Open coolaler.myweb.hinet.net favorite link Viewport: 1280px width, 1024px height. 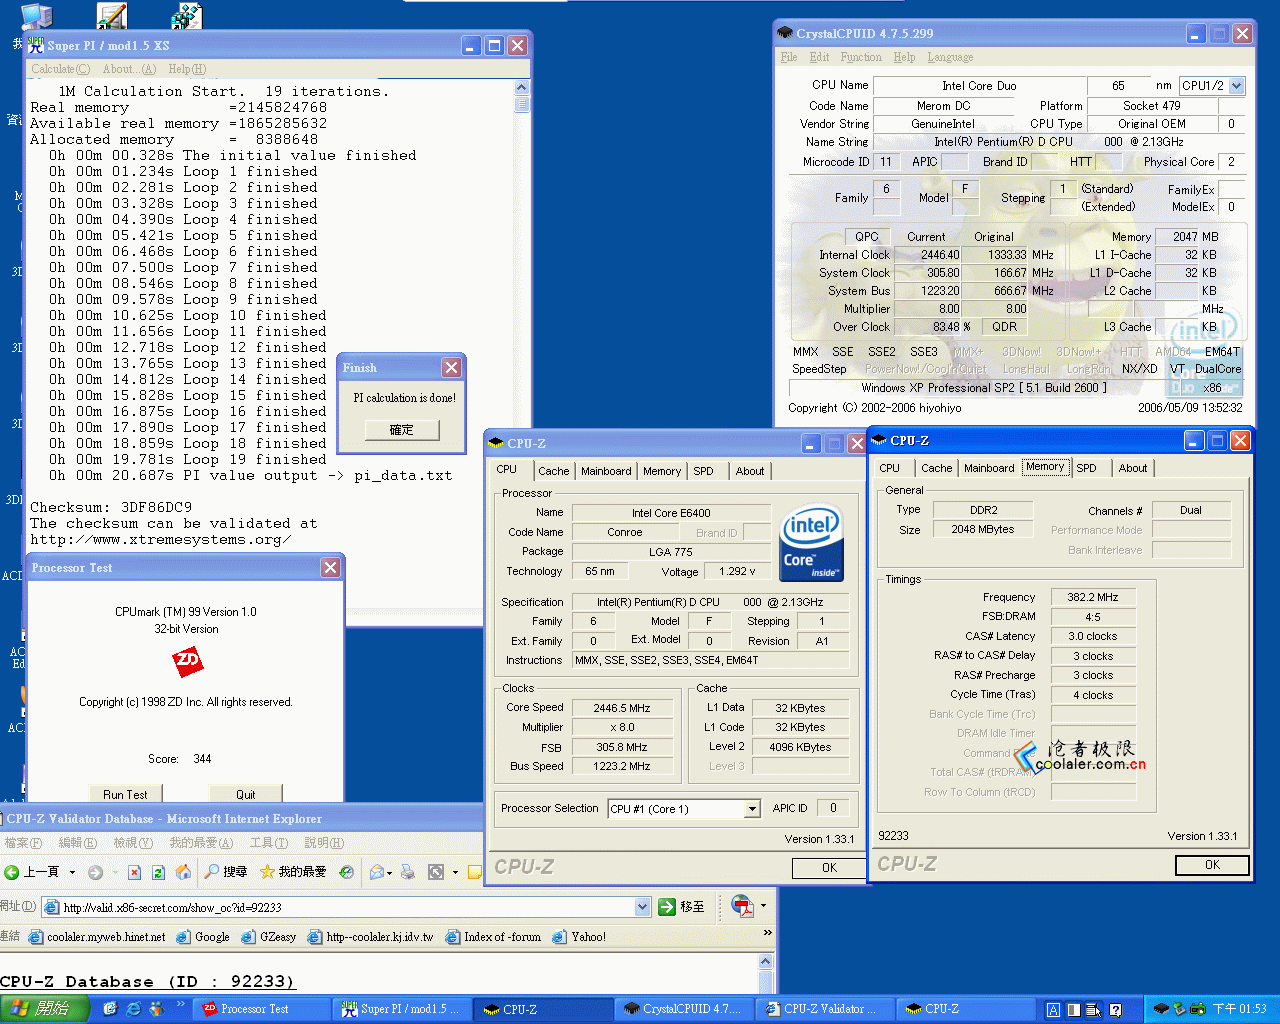coord(98,937)
